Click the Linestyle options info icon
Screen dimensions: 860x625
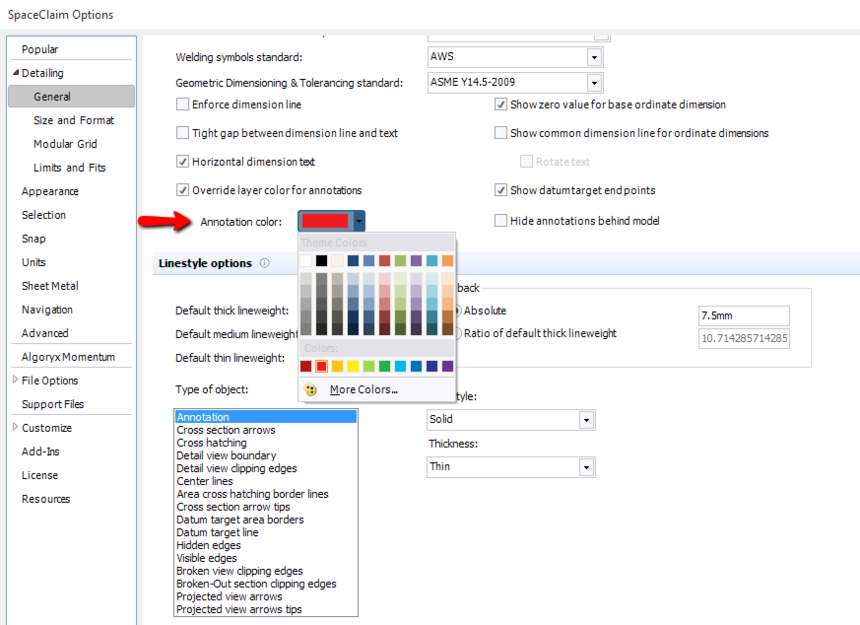(264, 263)
